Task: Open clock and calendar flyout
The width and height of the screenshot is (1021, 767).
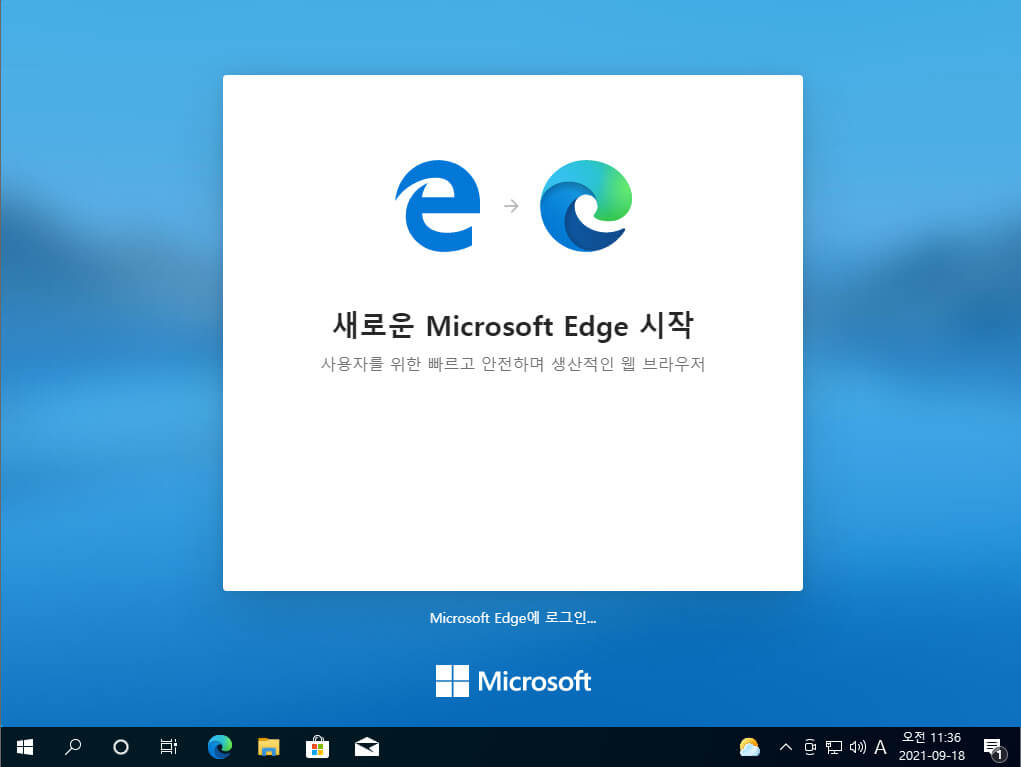Action: (931, 747)
